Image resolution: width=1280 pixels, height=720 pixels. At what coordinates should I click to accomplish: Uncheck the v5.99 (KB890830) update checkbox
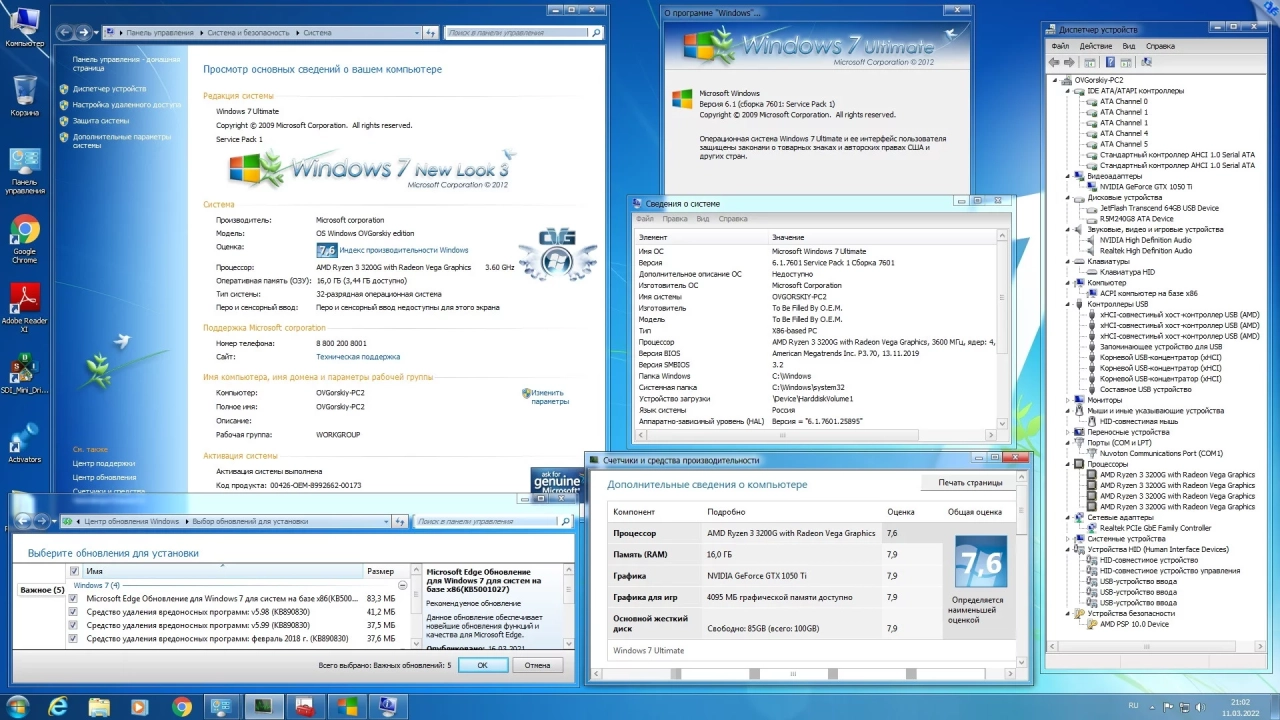click(x=74, y=625)
